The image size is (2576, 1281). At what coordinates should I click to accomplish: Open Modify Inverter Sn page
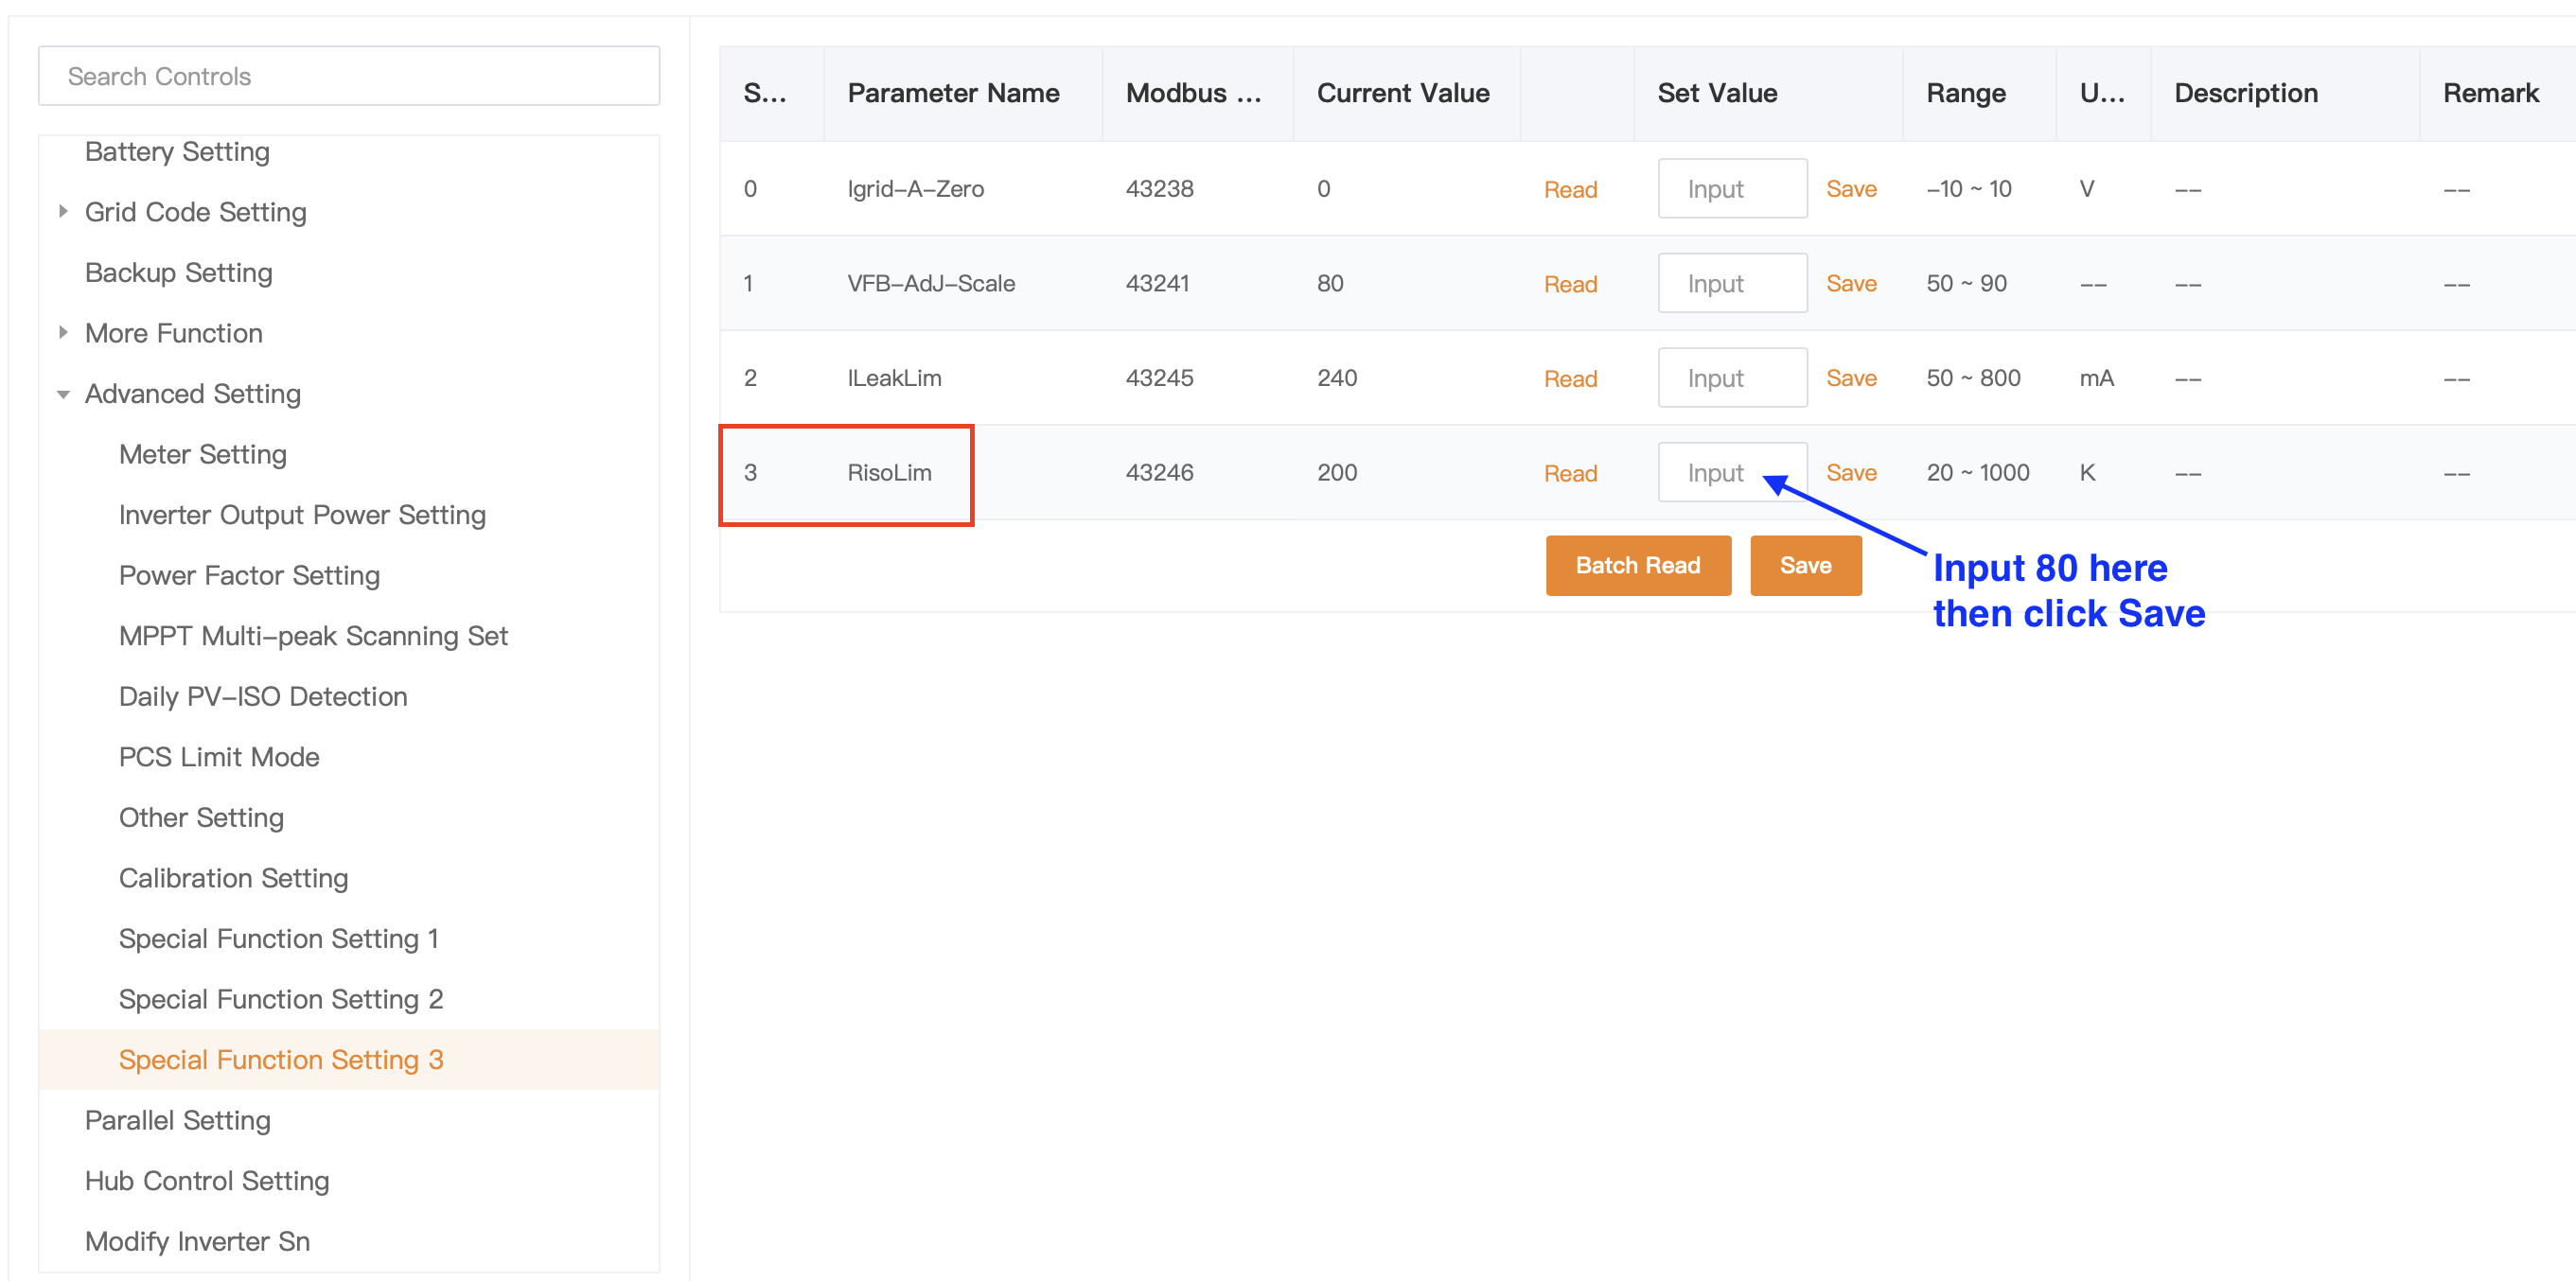pyautogui.click(x=197, y=1241)
